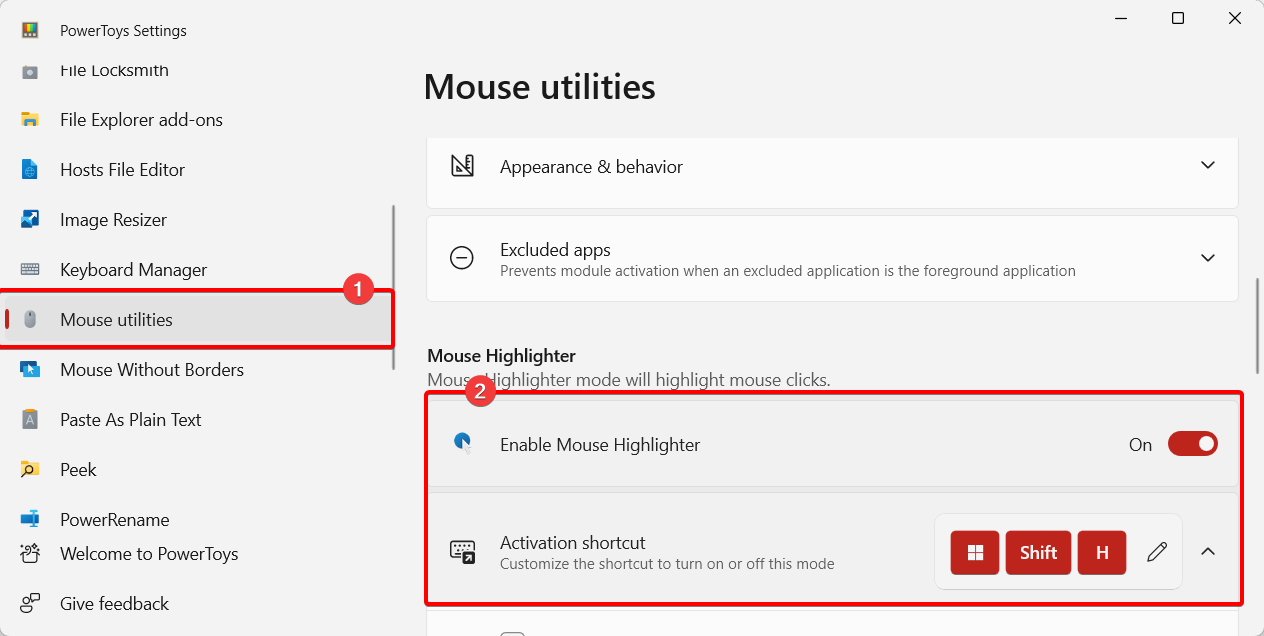Click the sidebar navigation scrollbar
1264x636 pixels.
(x=394, y=288)
